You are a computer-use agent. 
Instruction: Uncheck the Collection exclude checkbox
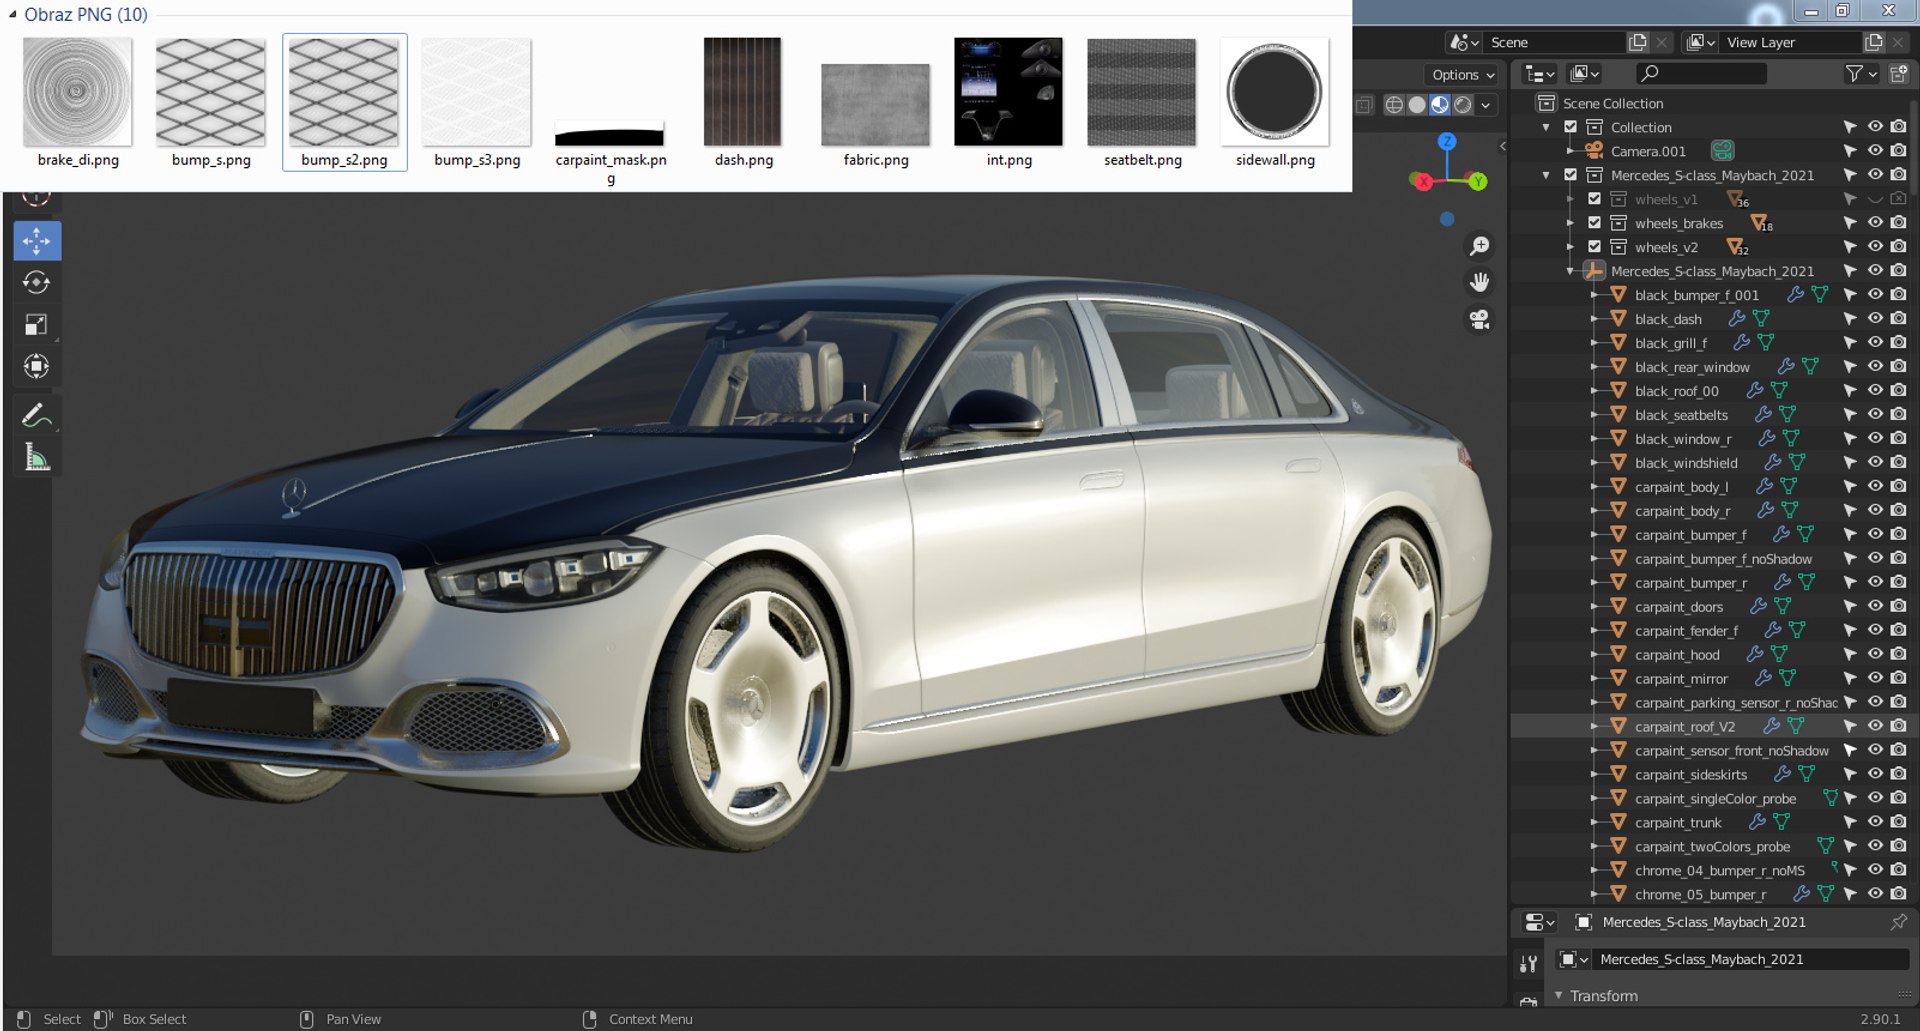(1570, 127)
